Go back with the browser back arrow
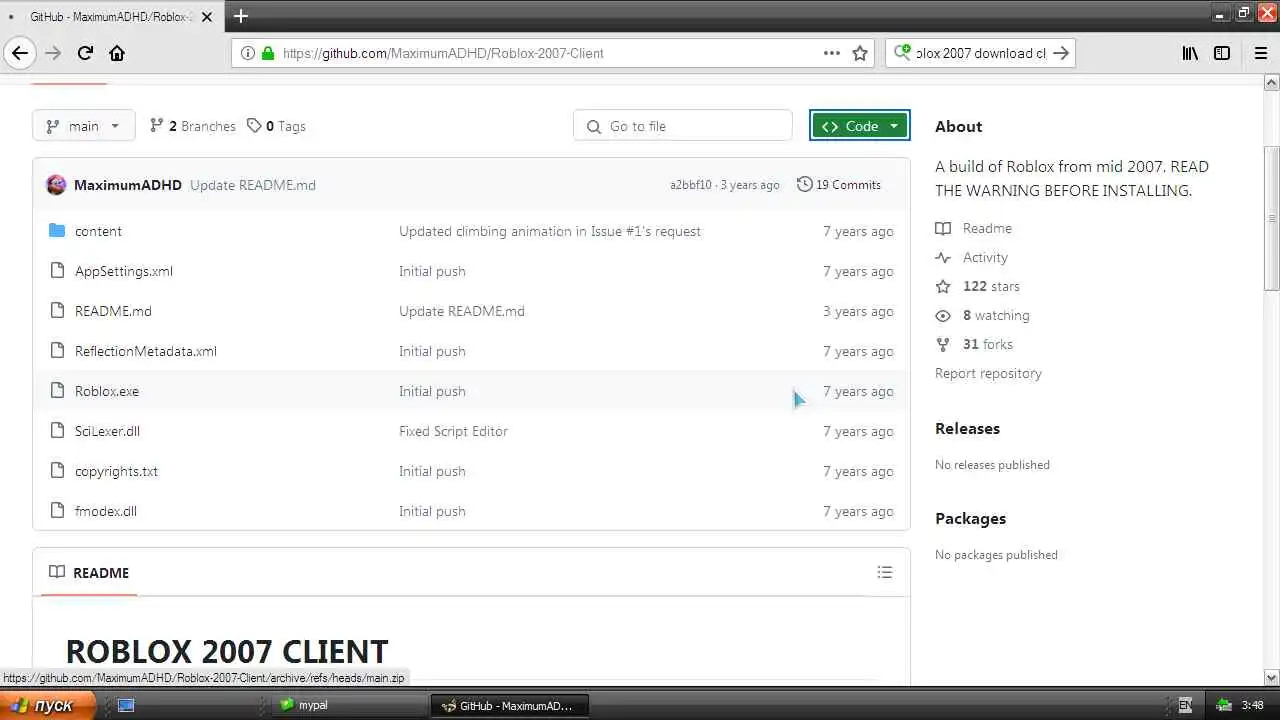Screen dimensions: 1280x720 (20, 53)
